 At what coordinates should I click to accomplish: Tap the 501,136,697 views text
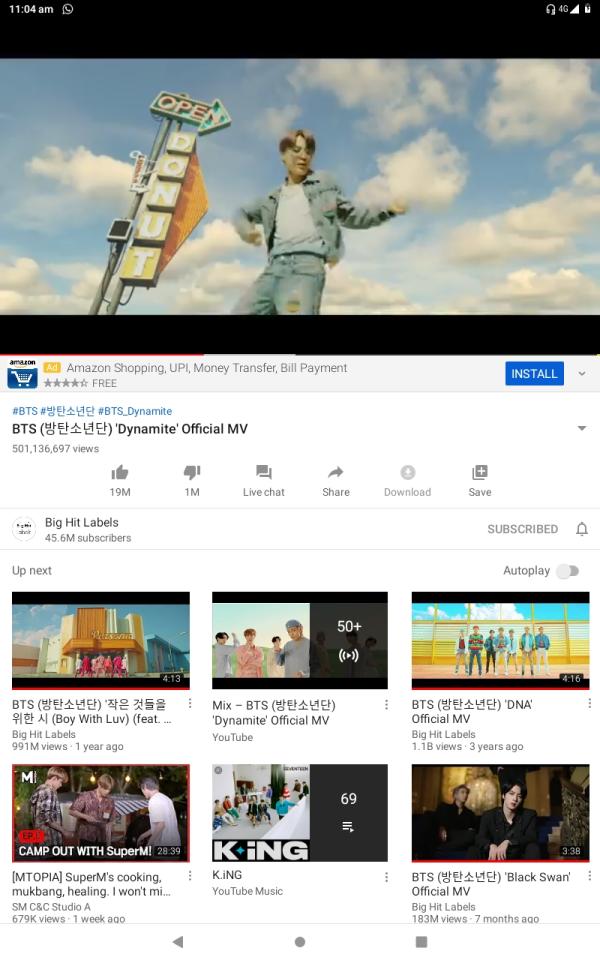click(56, 449)
